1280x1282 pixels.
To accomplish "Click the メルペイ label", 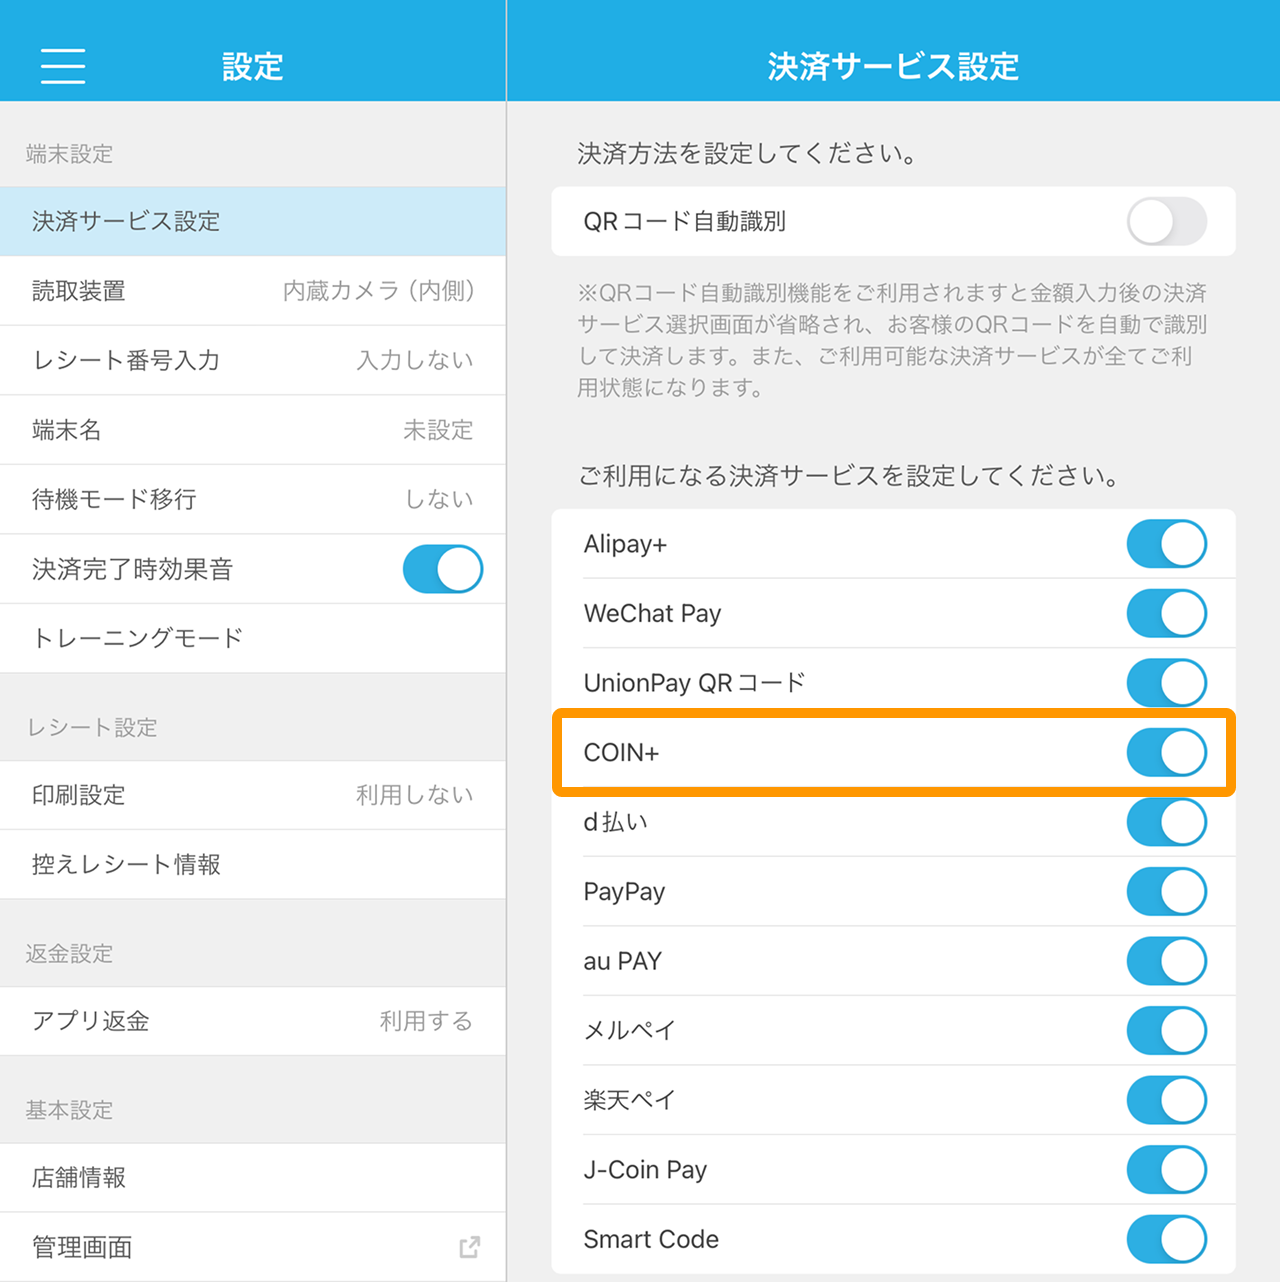I will pos(630,1030).
